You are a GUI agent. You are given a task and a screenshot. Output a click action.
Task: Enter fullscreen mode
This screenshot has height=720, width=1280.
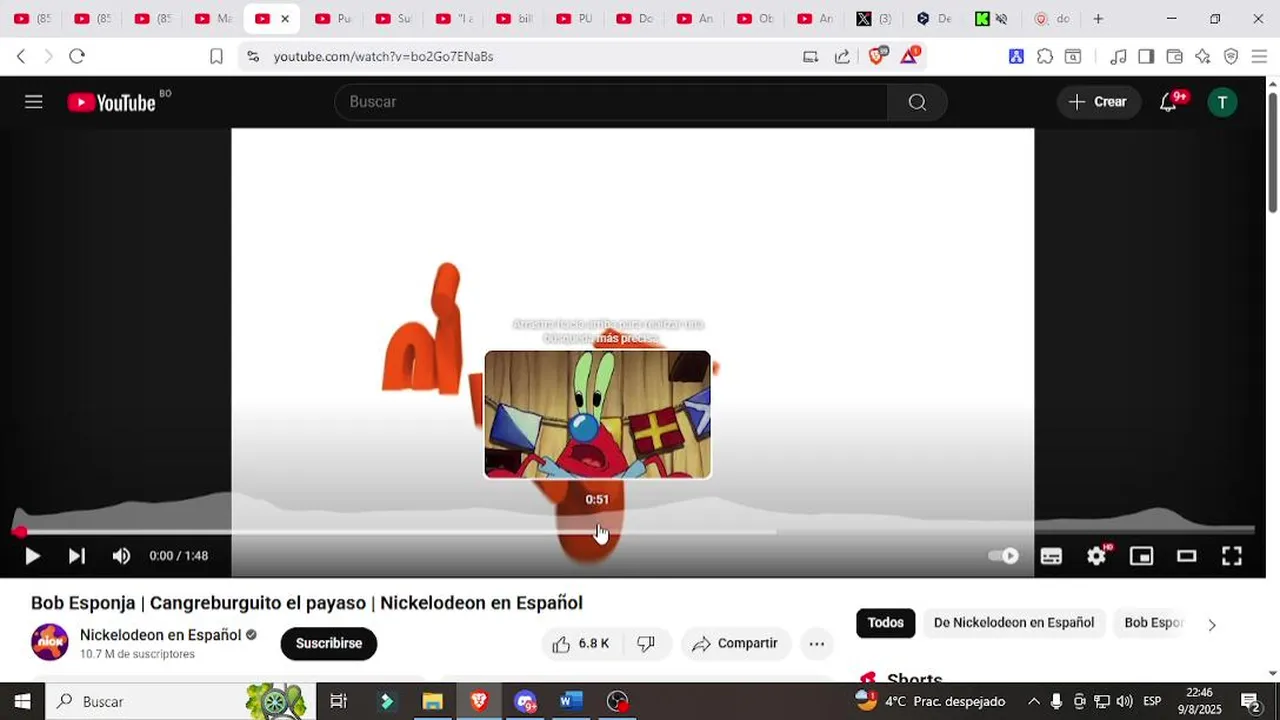click(x=1232, y=556)
